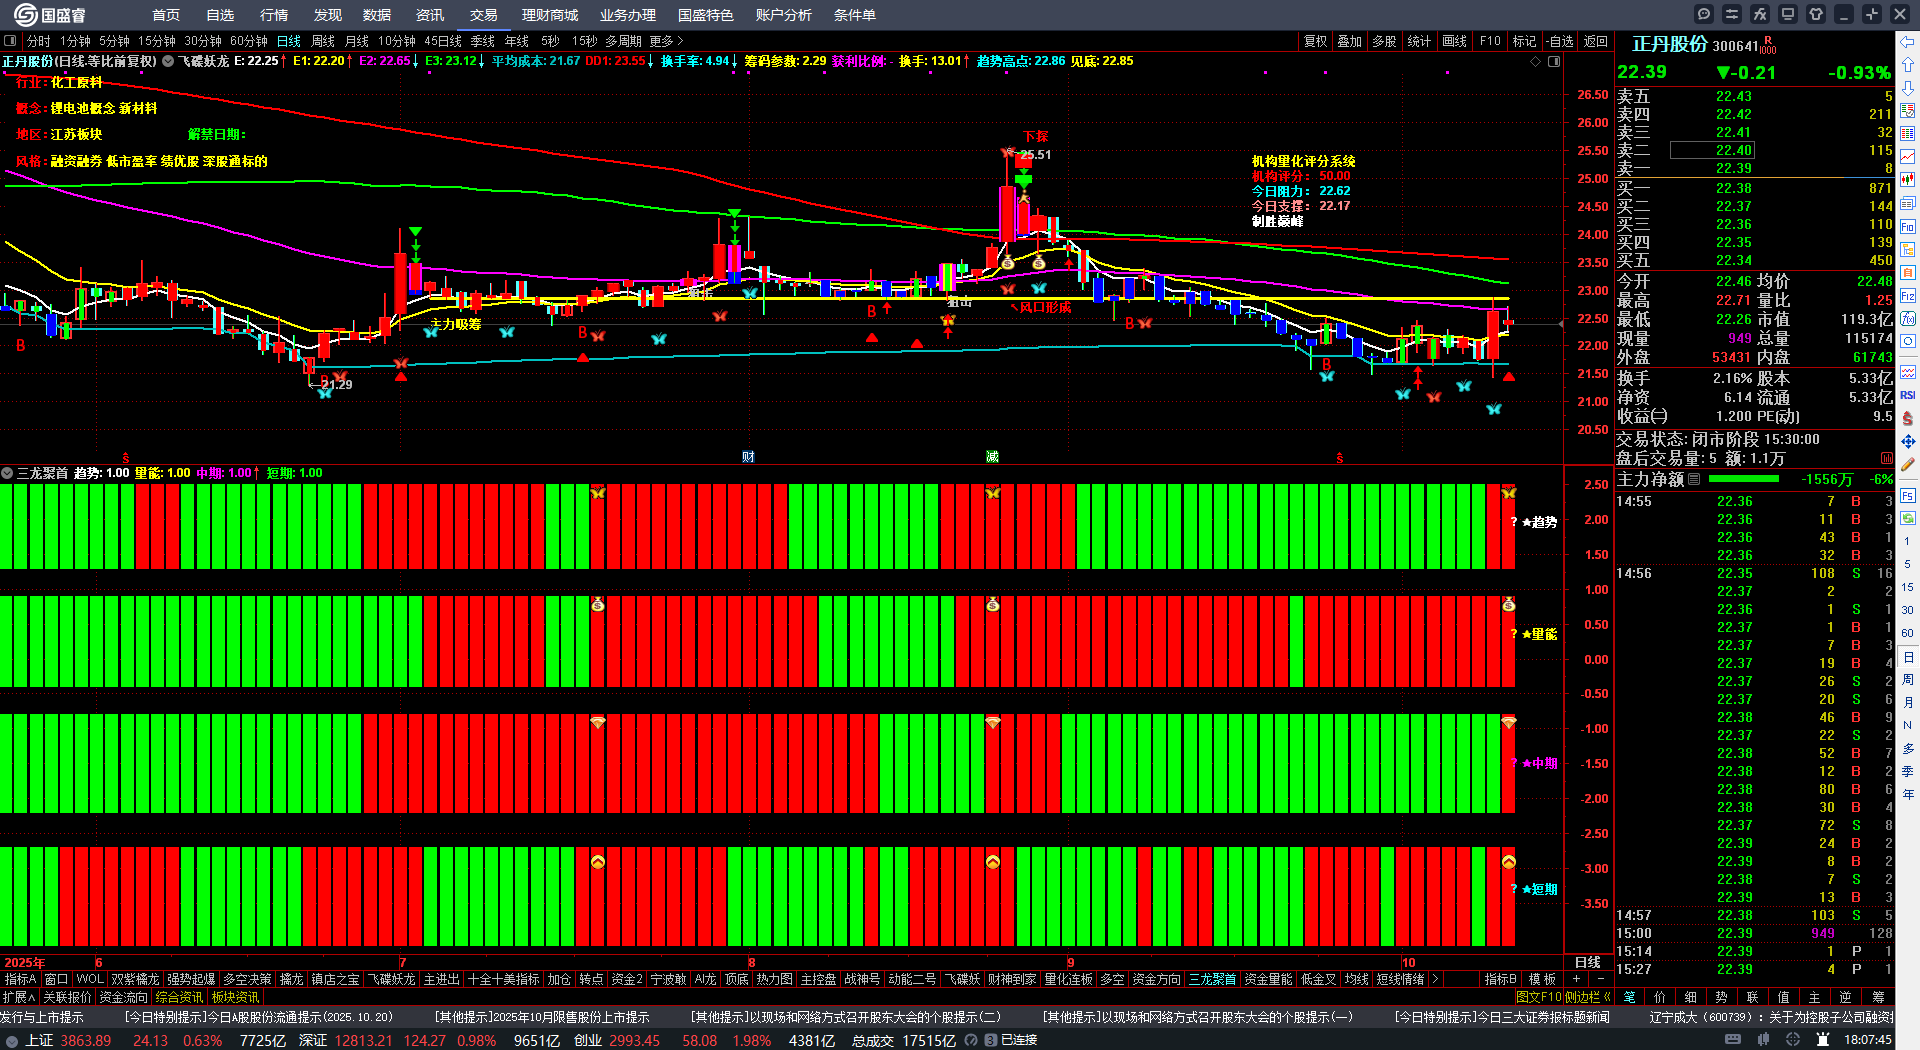Click the 周 period icon in right sidebar
This screenshot has height=1050, width=1920.
[1908, 680]
